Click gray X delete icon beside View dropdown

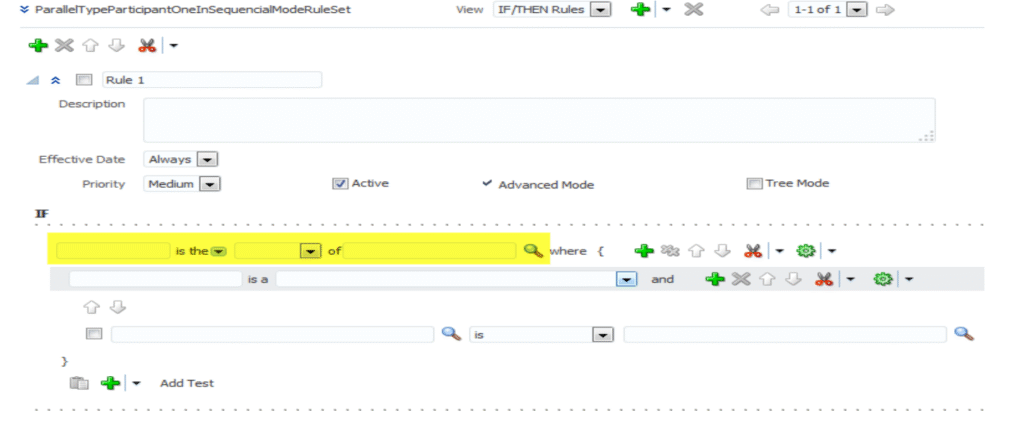693,10
